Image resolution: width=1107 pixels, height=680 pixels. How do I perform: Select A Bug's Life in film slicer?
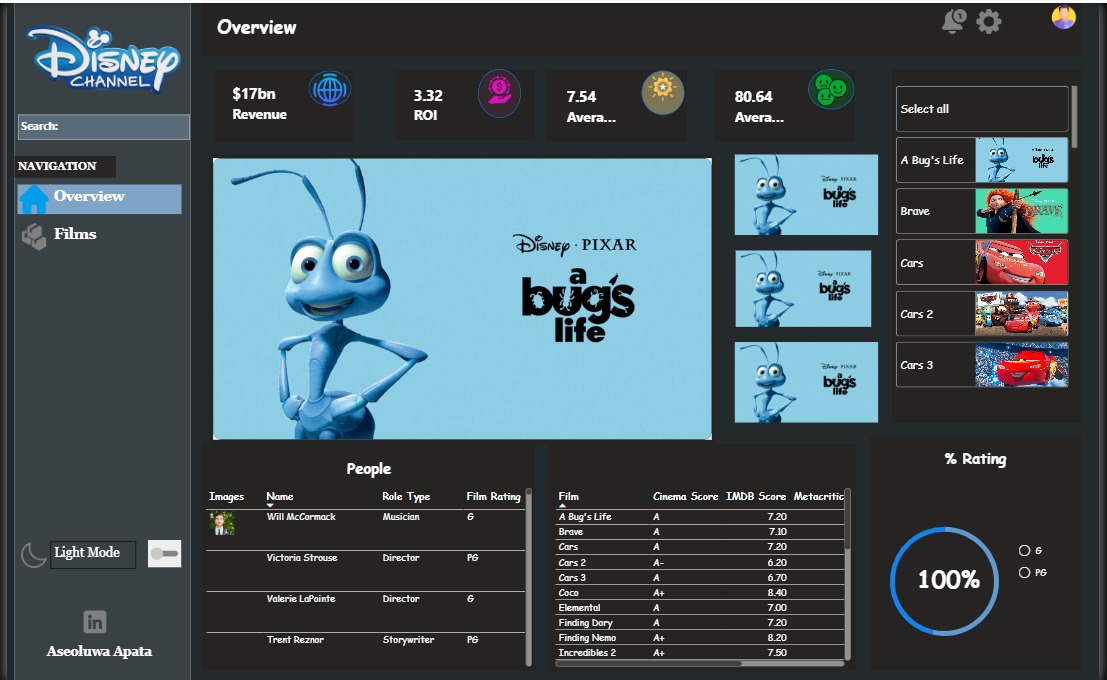click(x=982, y=160)
